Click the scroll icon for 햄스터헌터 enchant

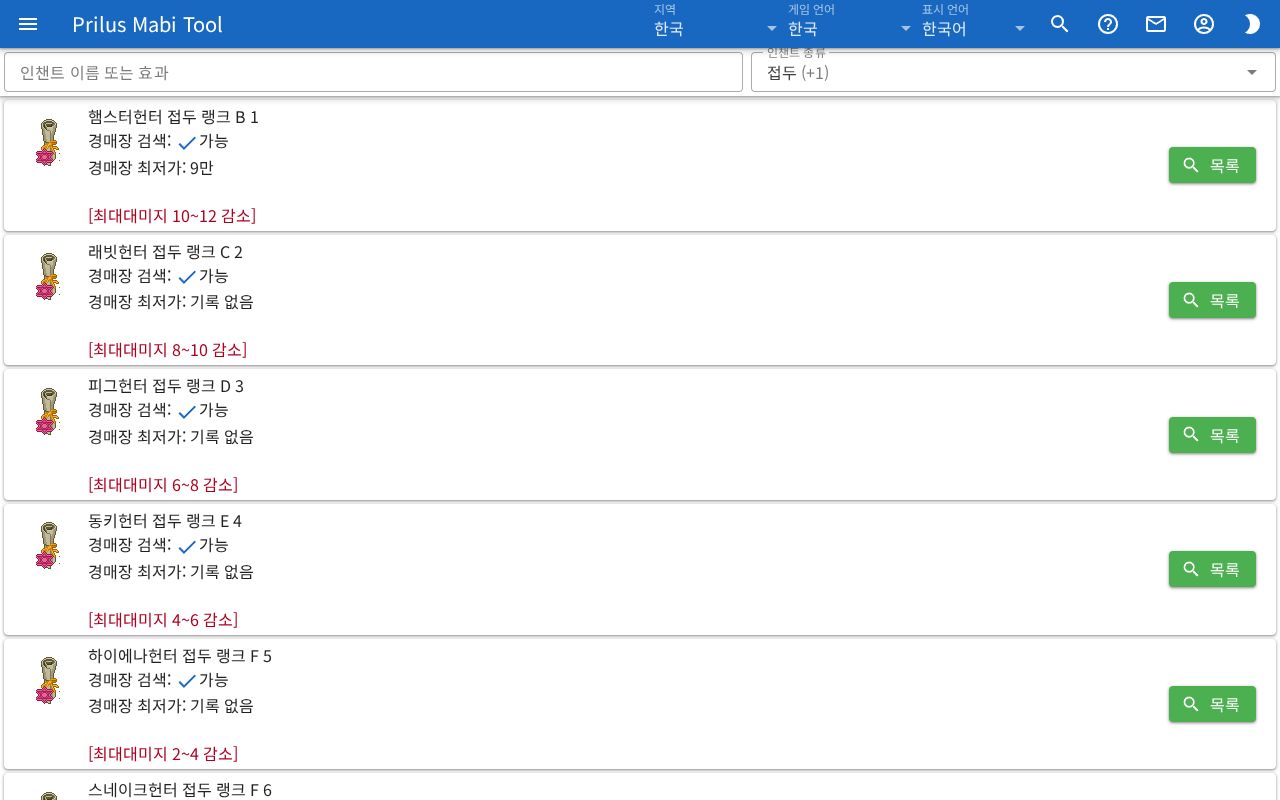(48, 142)
